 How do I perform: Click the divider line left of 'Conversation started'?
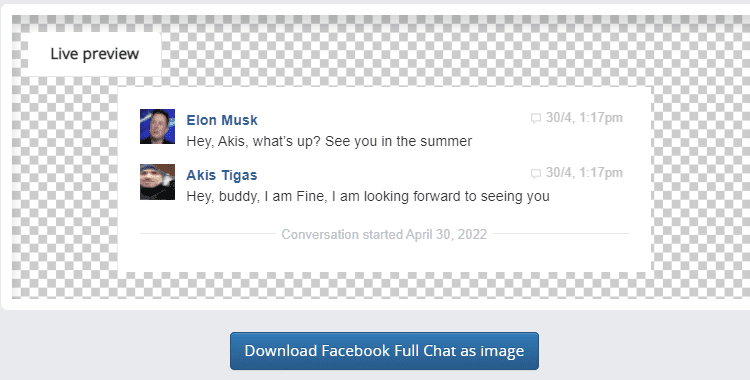208,234
